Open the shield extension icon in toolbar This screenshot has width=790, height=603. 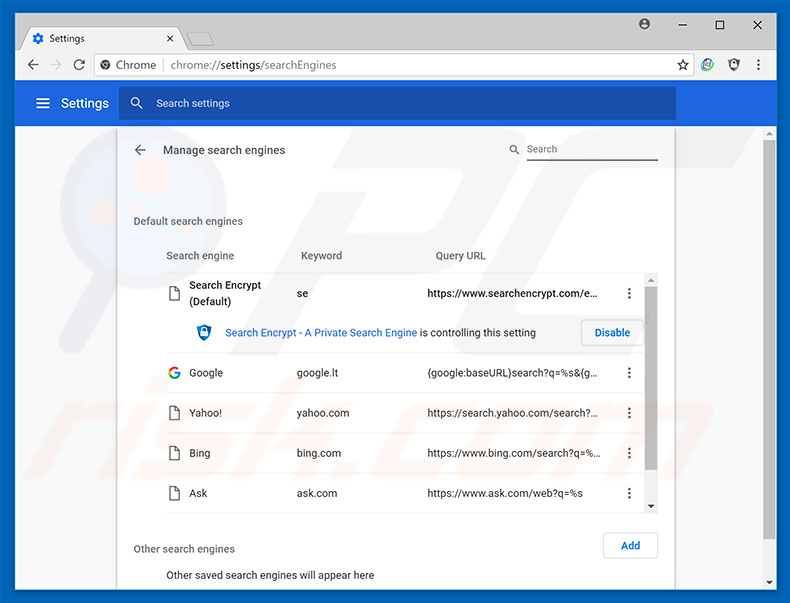point(734,64)
